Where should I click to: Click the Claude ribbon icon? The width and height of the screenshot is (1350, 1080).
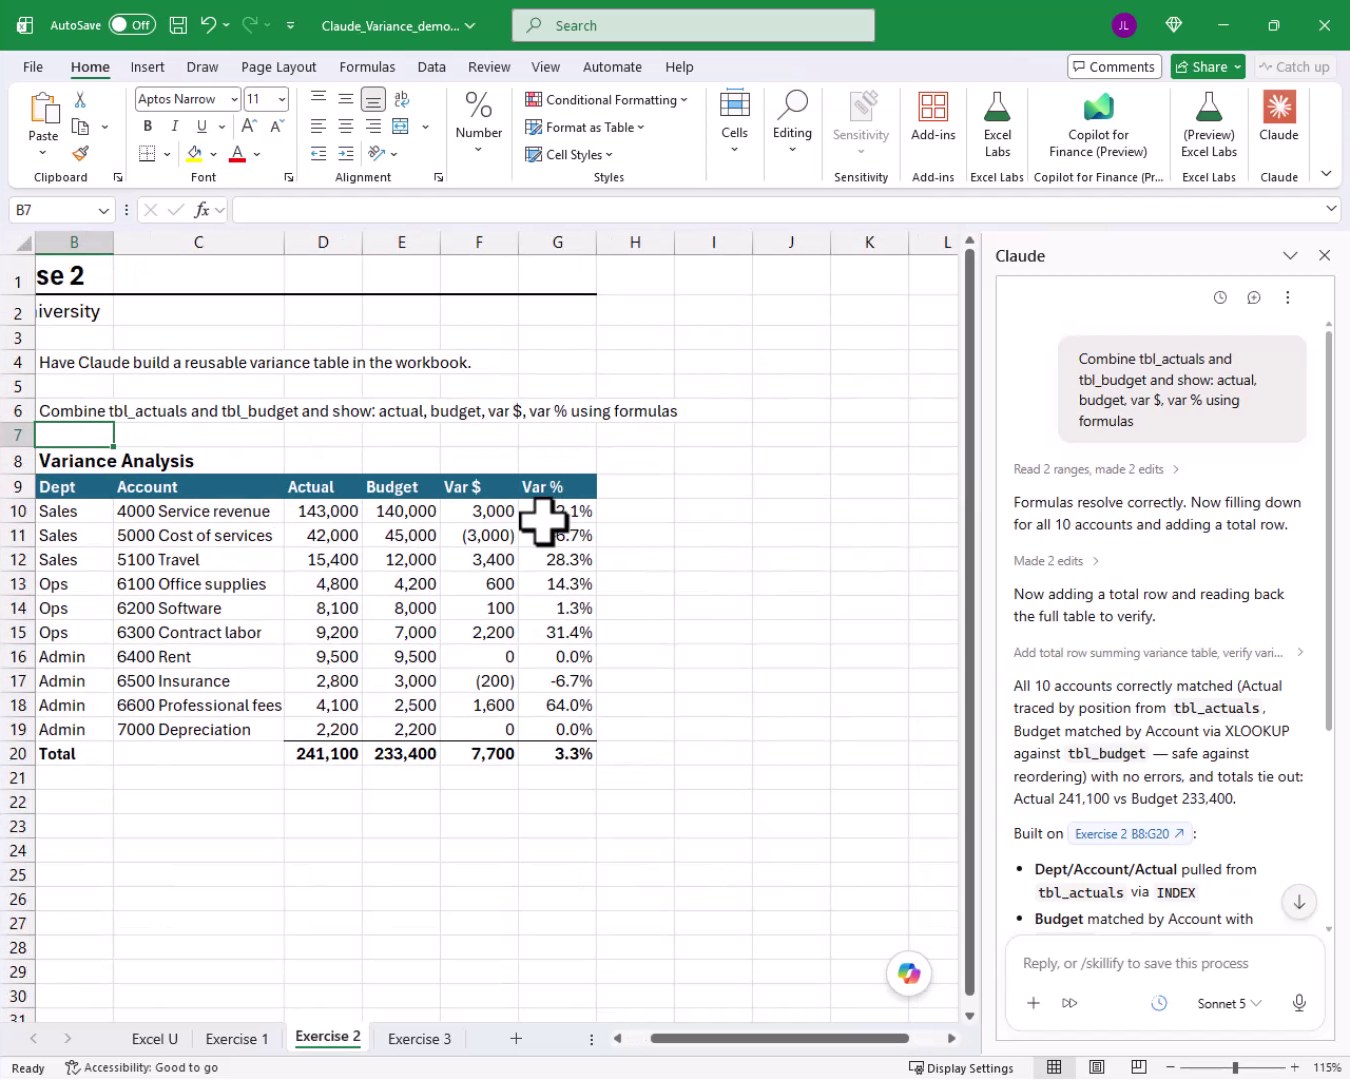(1279, 118)
